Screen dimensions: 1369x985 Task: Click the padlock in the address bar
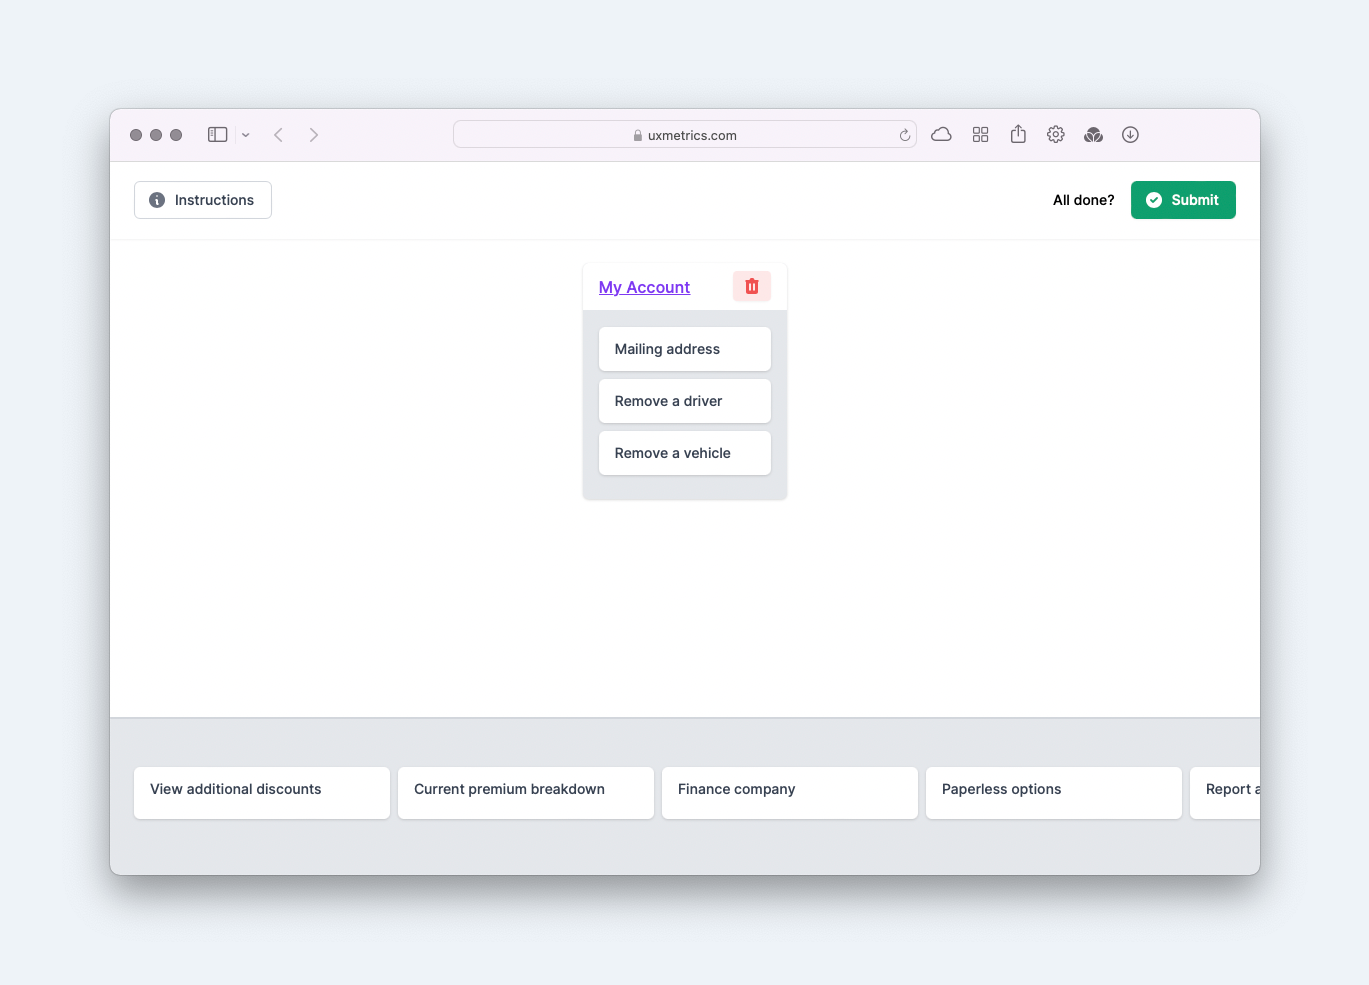pyautogui.click(x=637, y=135)
